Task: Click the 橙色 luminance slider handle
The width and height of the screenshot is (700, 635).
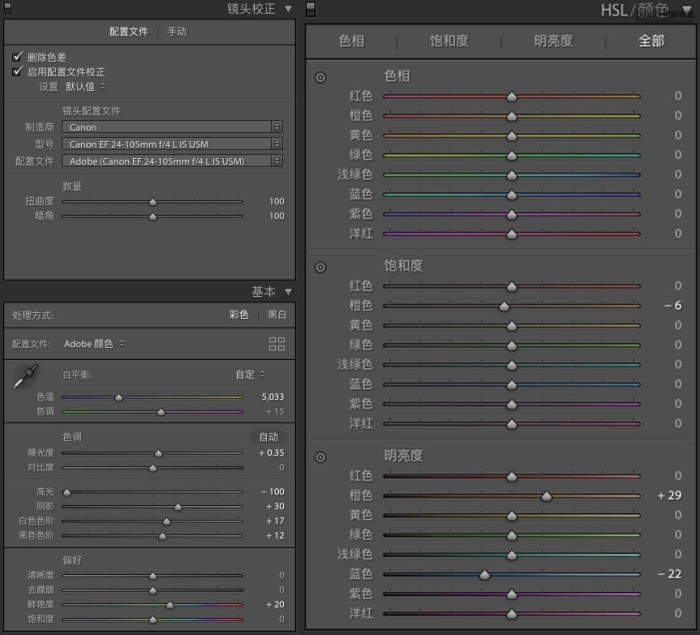Action: [546, 496]
